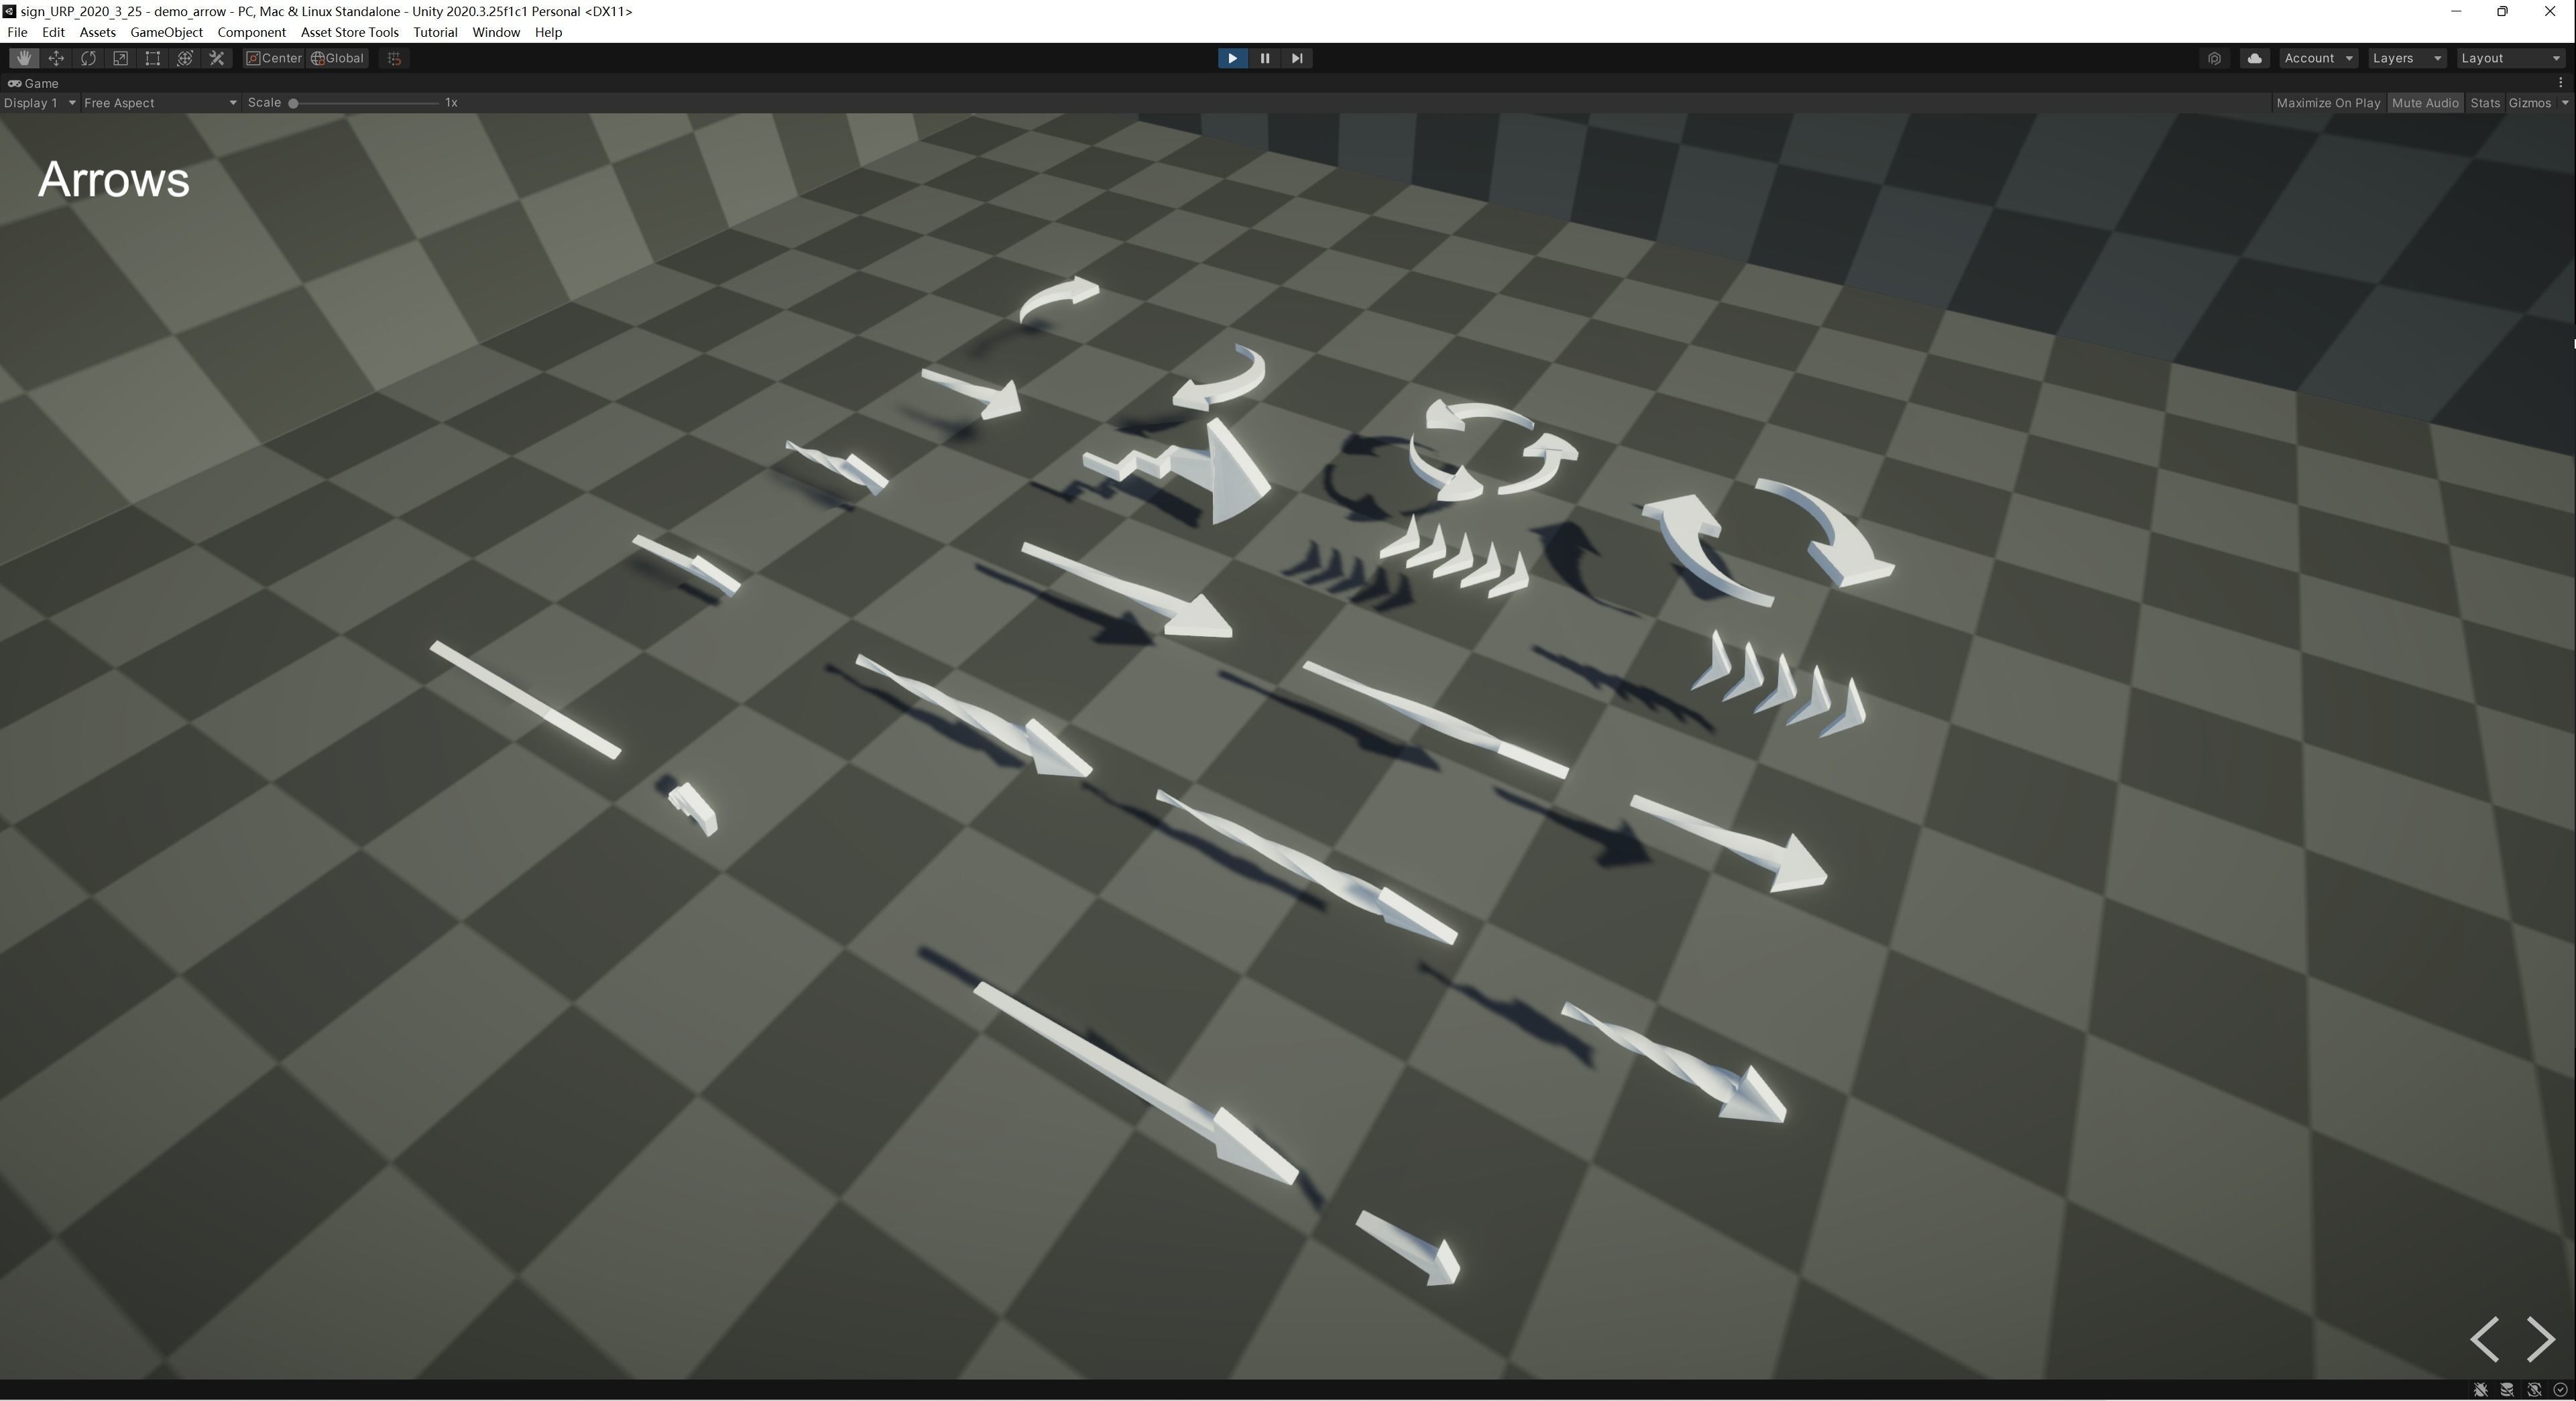2576x1401 pixels.
Task: Open the Asset Store Tools menu
Action: tap(349, 32)
